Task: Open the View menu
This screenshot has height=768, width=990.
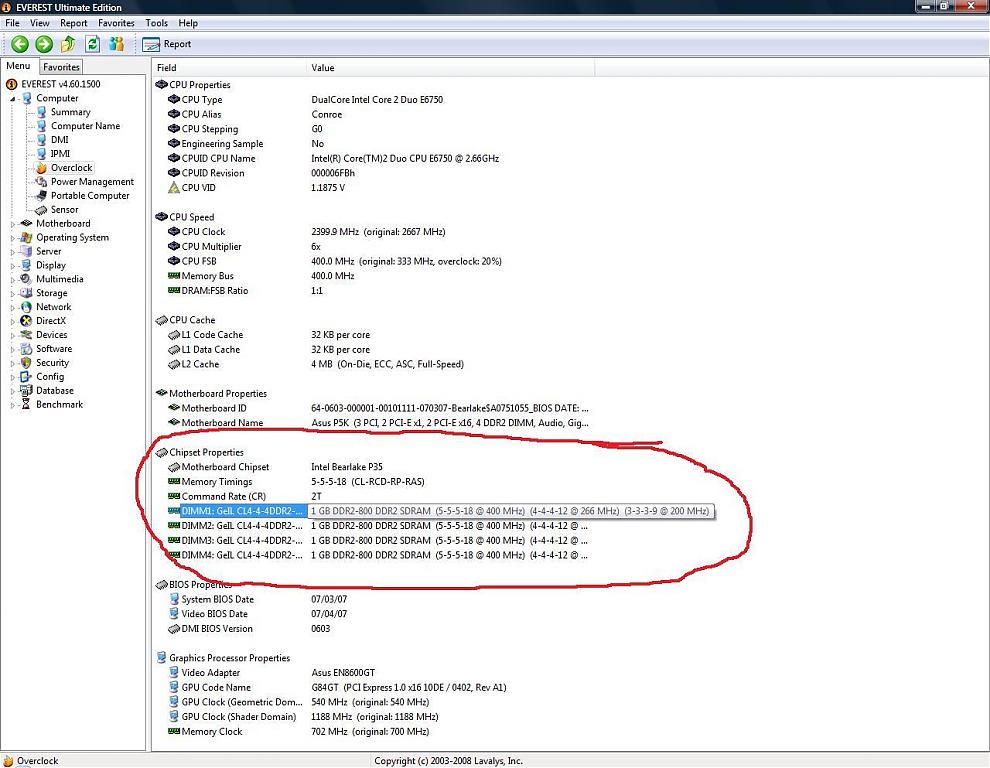Action: 40,23
